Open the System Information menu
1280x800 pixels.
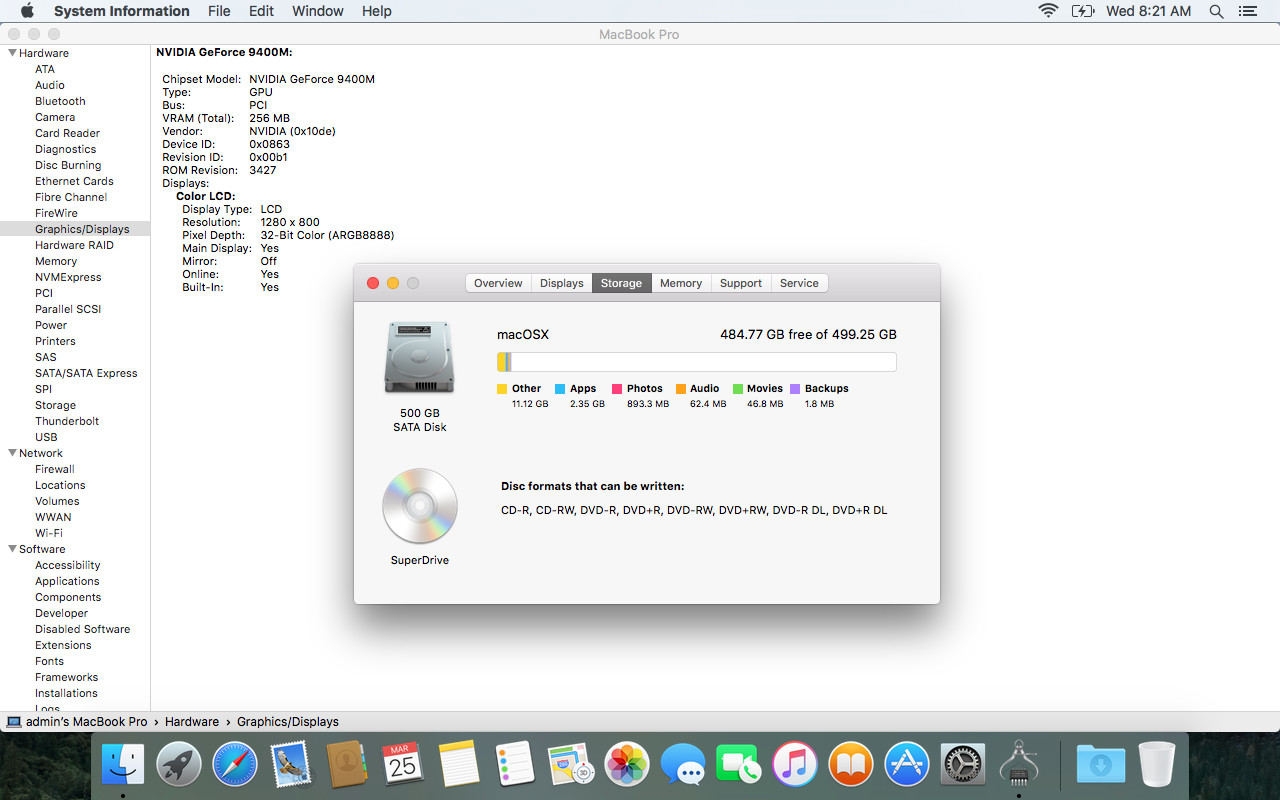121,11
